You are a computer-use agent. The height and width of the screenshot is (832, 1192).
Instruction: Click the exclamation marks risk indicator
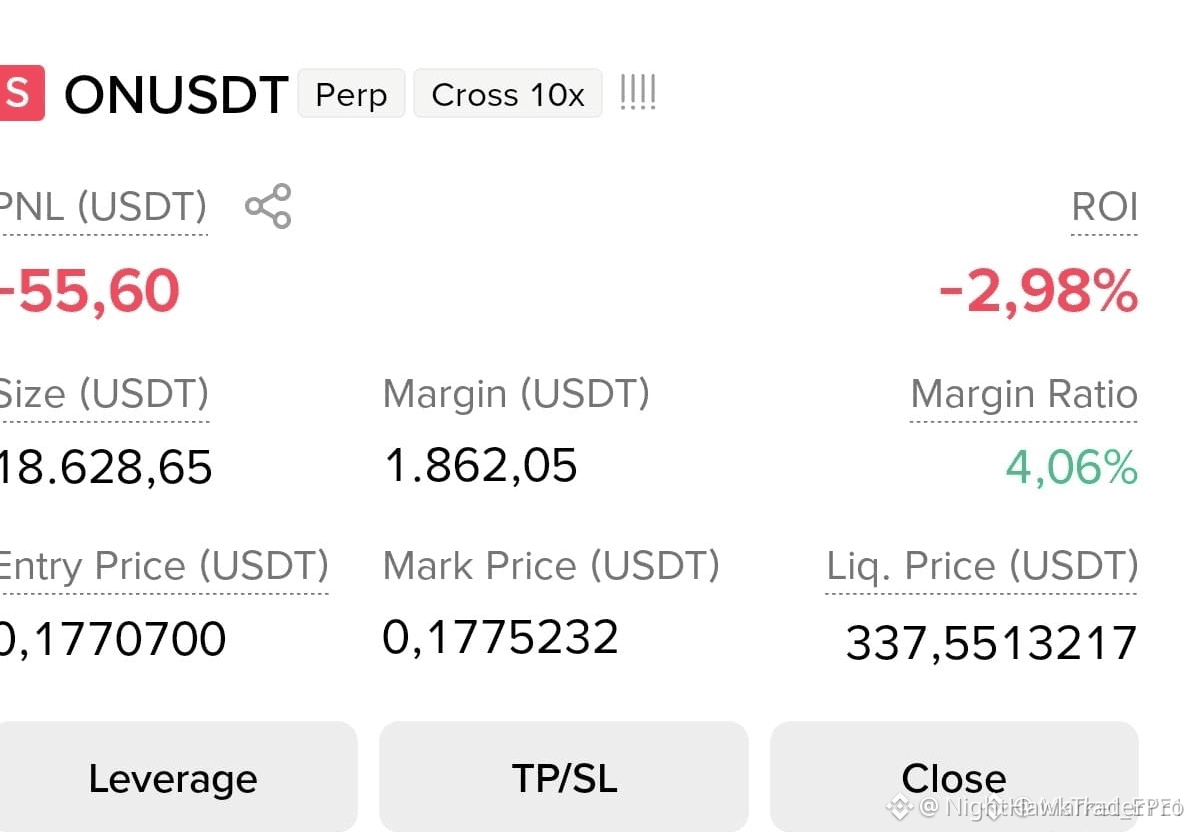[x=638, y=93]
